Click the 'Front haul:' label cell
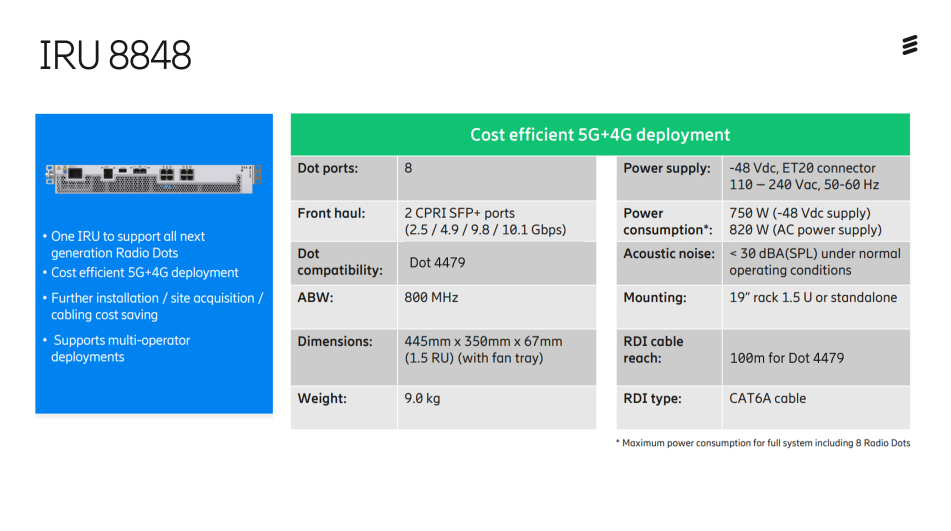951x531 pixels. tap(344, 221)
